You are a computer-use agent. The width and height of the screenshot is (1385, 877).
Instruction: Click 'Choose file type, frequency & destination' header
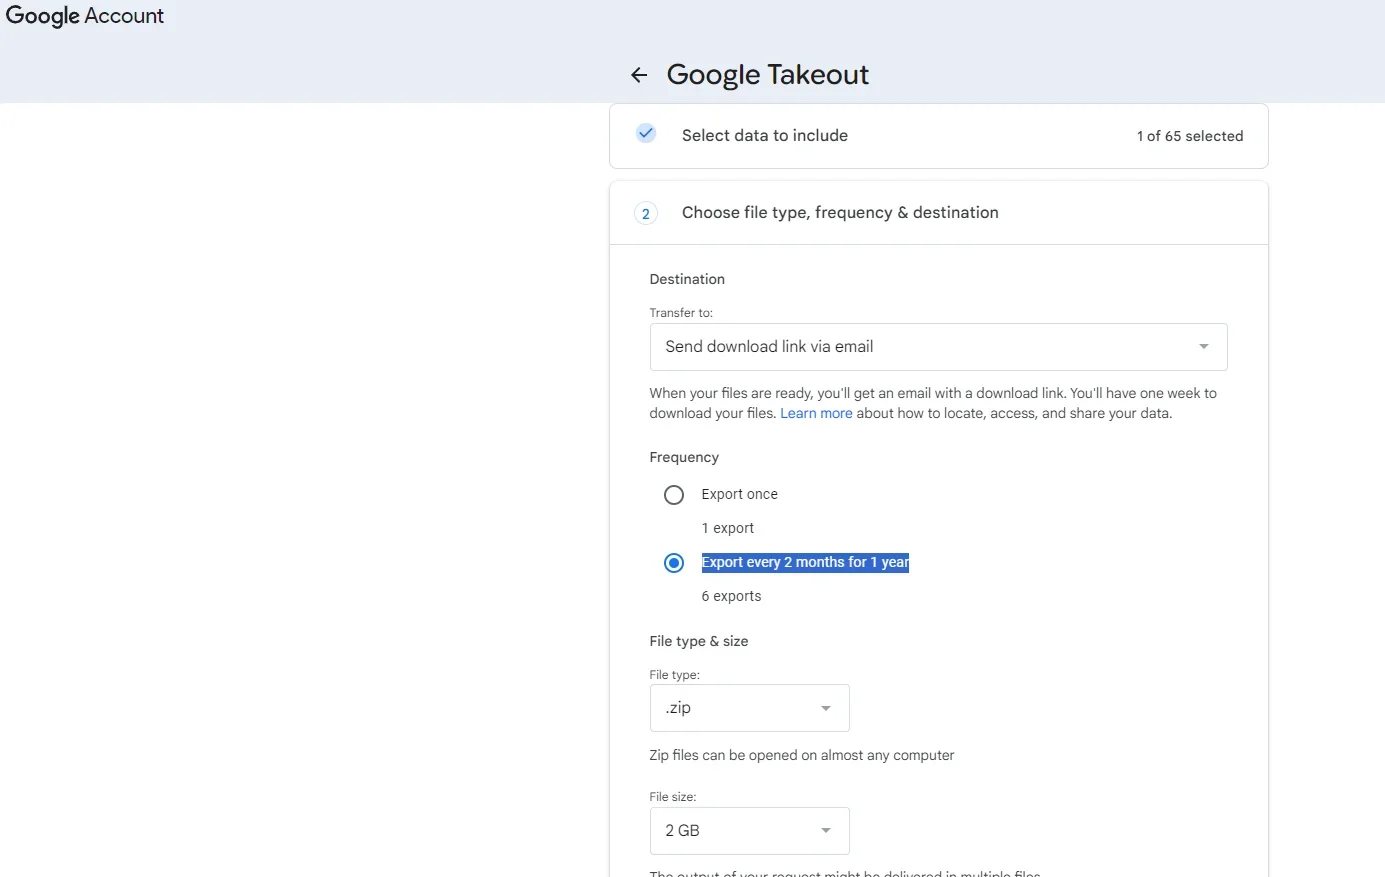839,212
